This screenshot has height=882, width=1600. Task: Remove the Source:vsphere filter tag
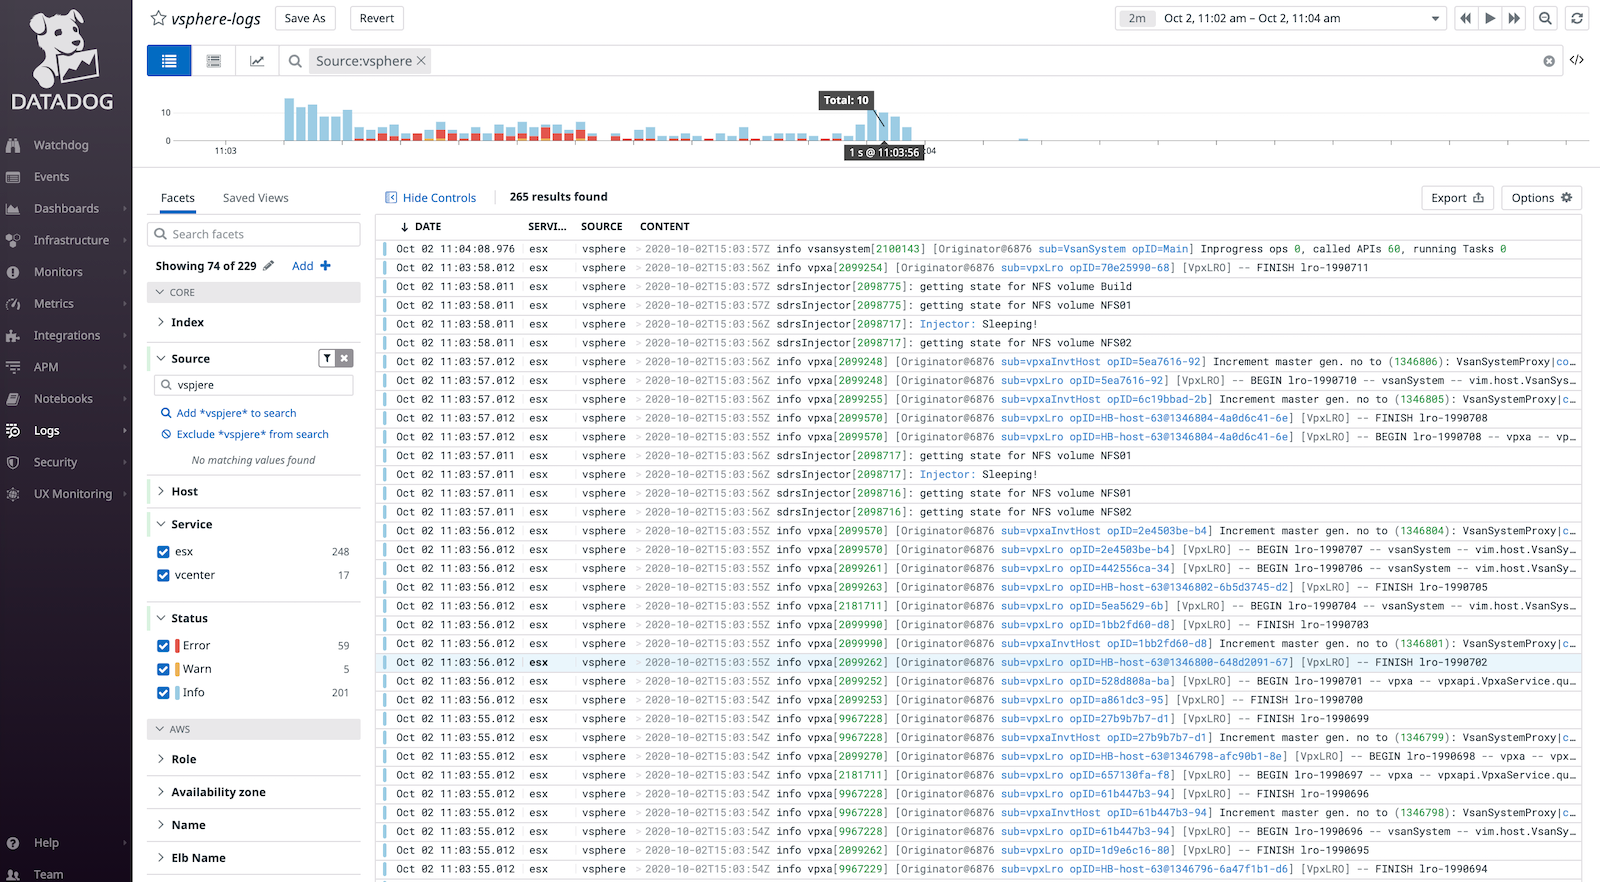point(422,61)
